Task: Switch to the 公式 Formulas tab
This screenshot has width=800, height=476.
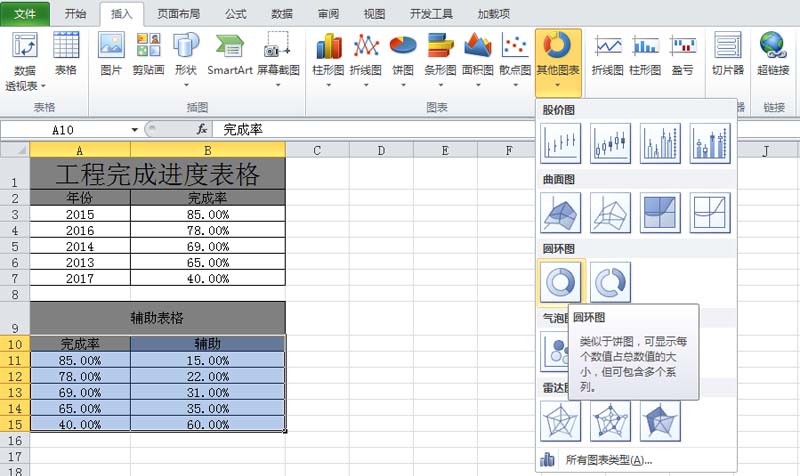Action: coord(236,14)
